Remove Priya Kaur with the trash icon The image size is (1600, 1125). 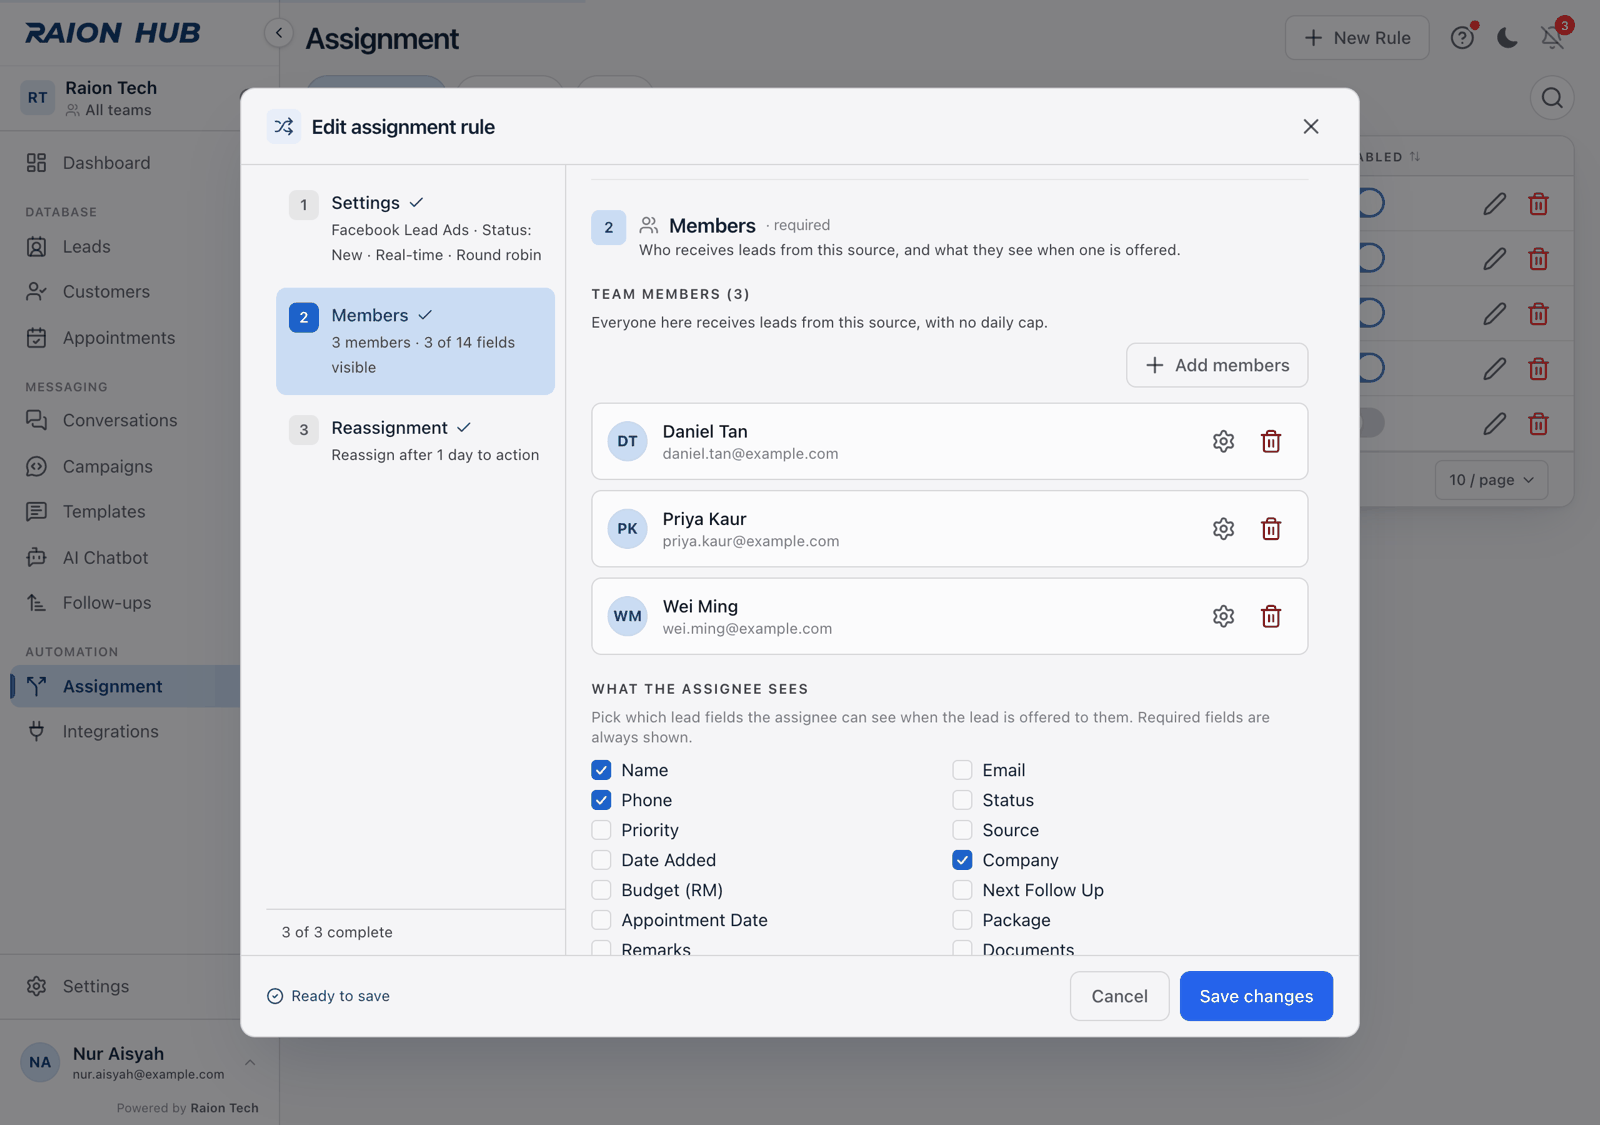click(1271, 529)
